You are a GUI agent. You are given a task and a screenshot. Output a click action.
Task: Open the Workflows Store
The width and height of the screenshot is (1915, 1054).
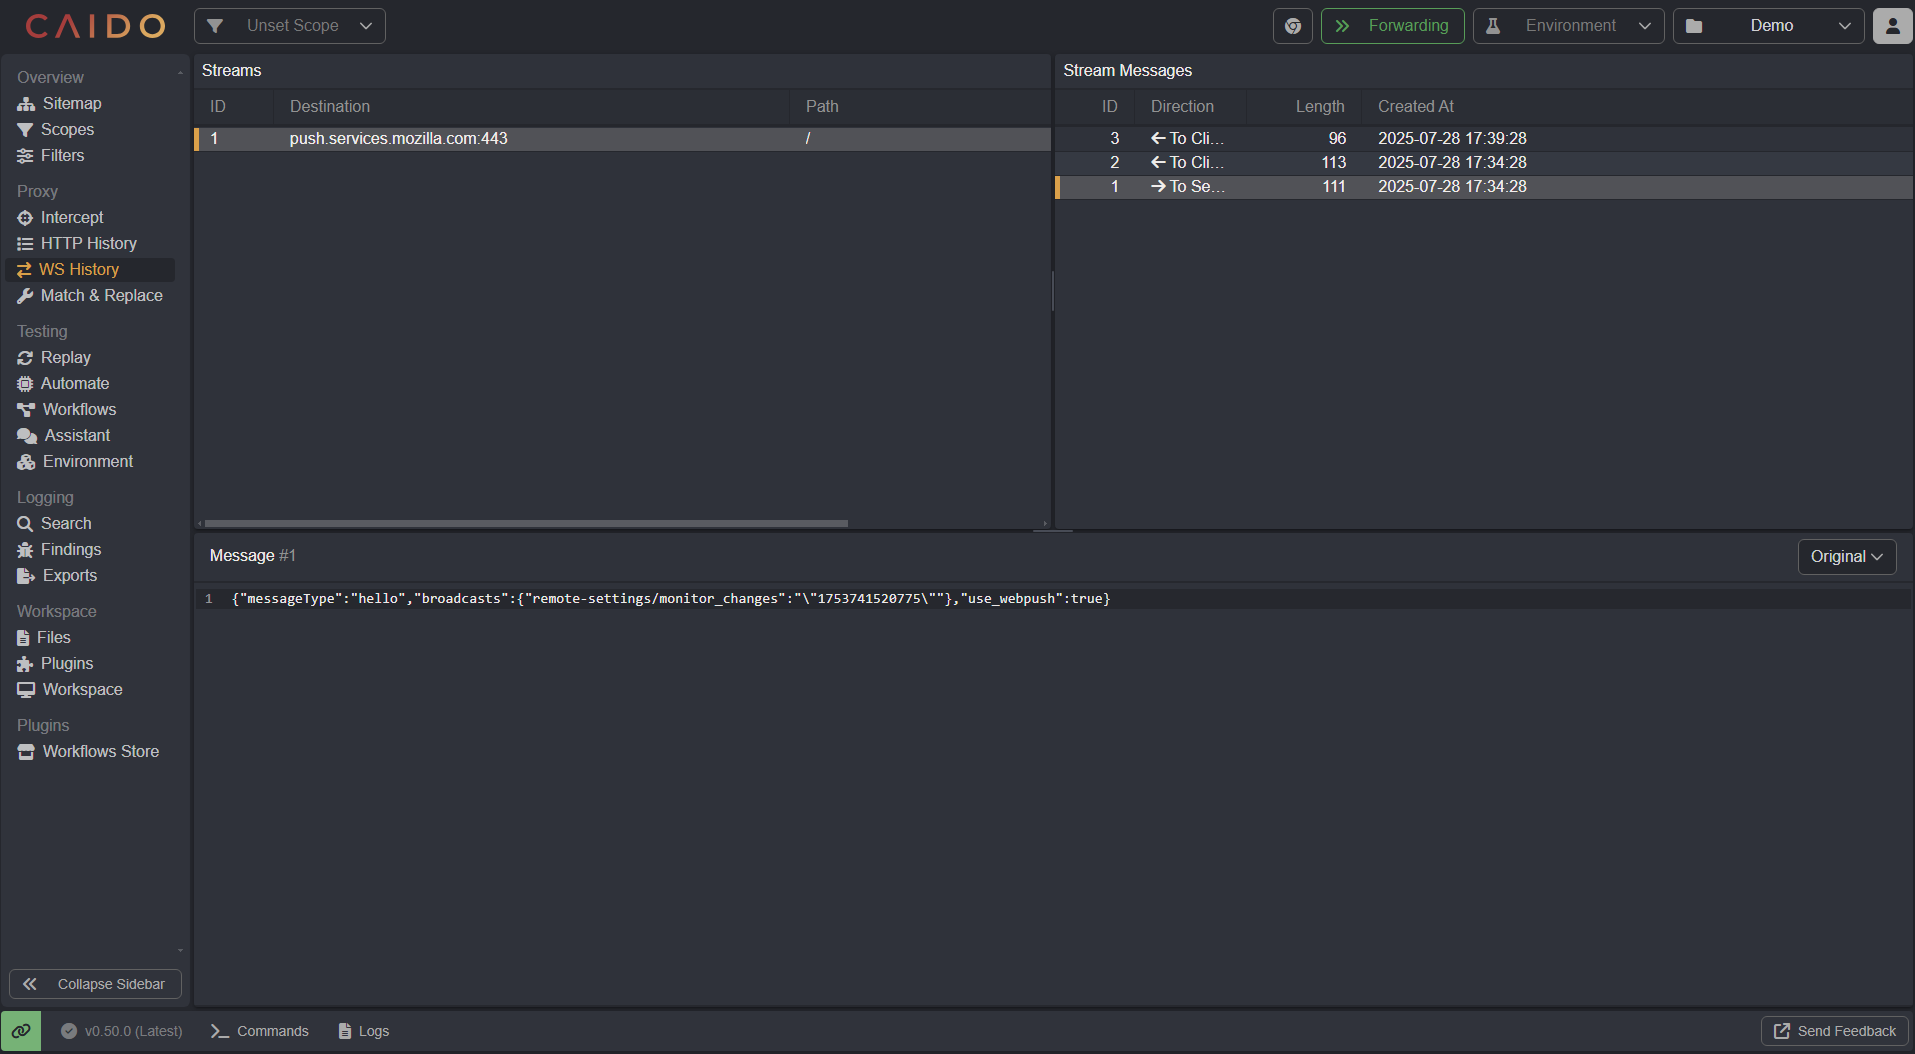click(x=100, y=751)
